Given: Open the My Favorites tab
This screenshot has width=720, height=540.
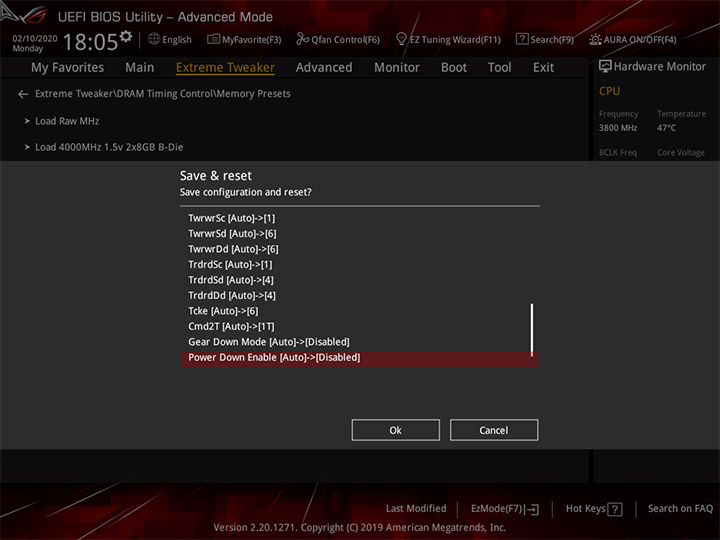Looking at the screenshot, I should click(x=68, y=68).
